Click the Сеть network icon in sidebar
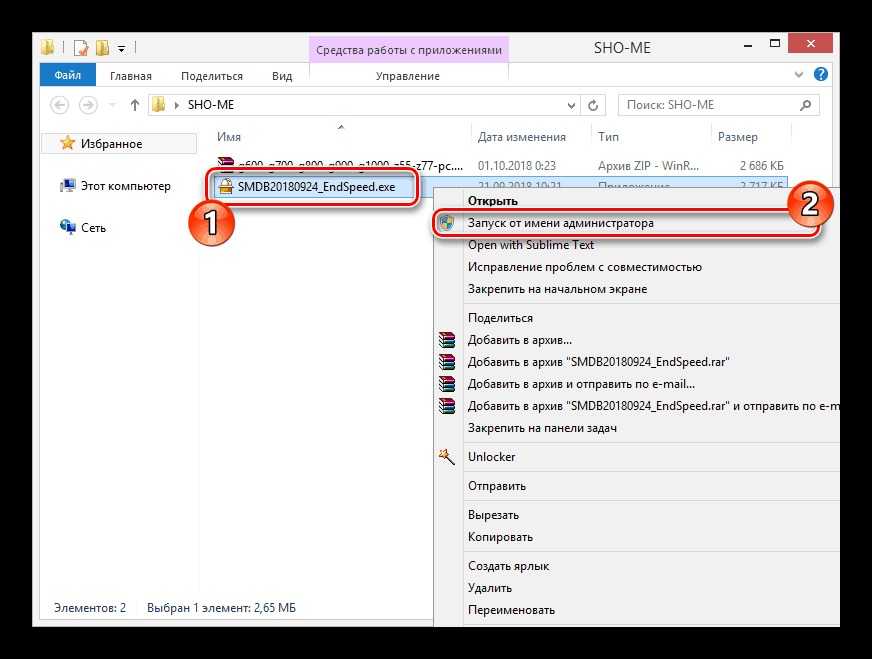 click(68, 228)
